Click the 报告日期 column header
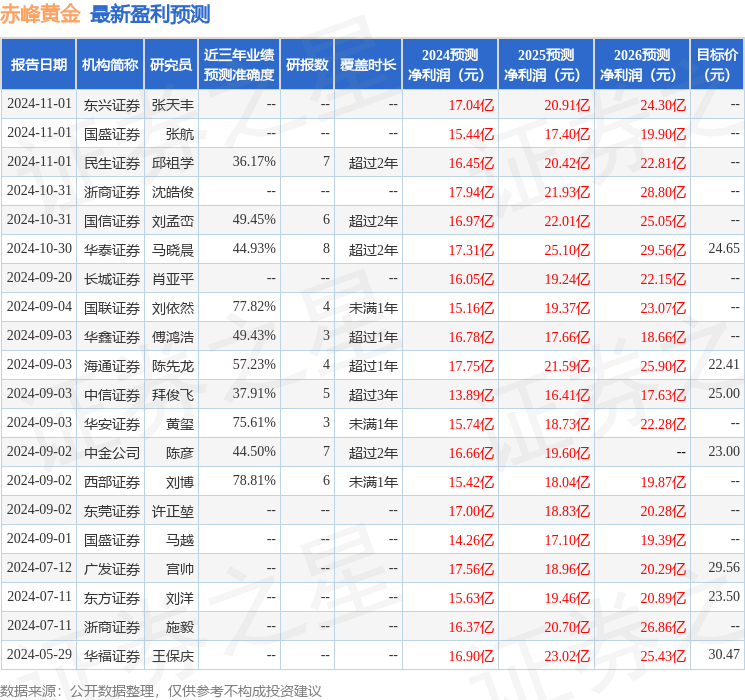 pos(38,65)
